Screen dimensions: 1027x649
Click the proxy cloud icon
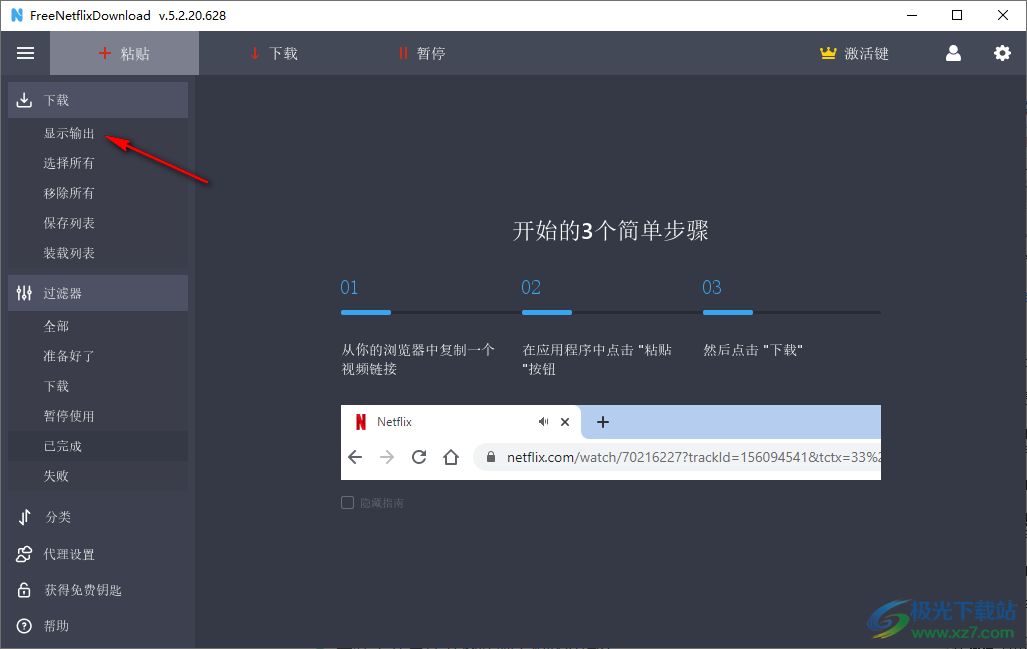point(24,555)
